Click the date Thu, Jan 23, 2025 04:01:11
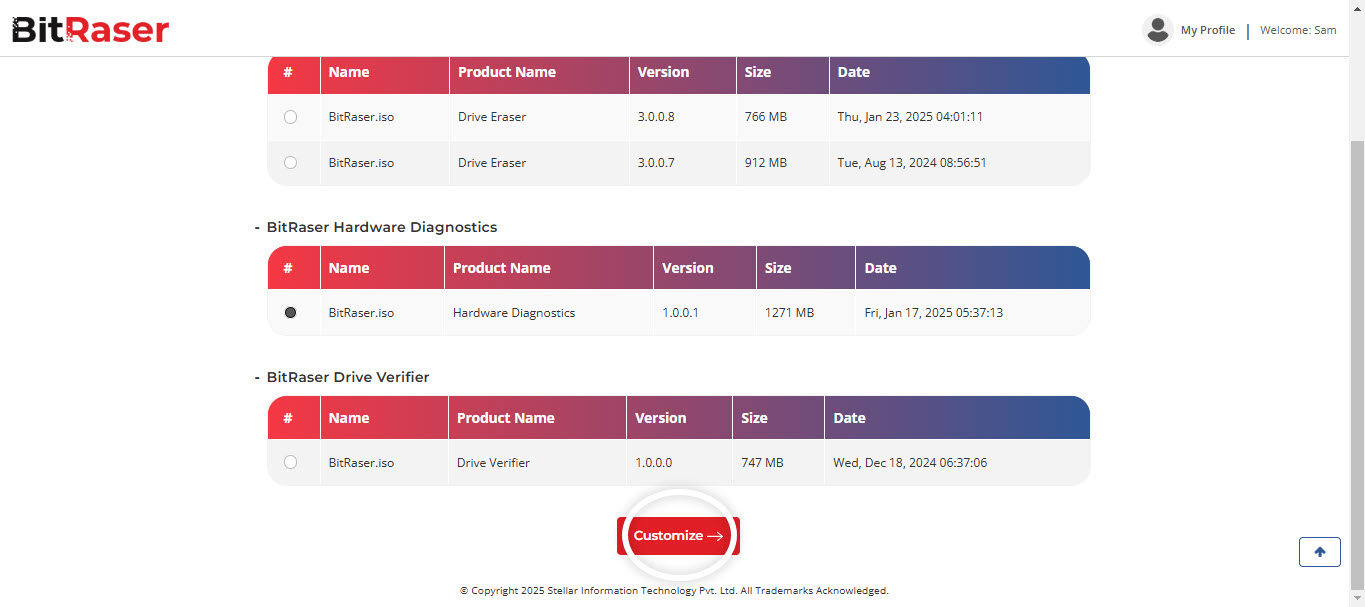 [910, 117]
